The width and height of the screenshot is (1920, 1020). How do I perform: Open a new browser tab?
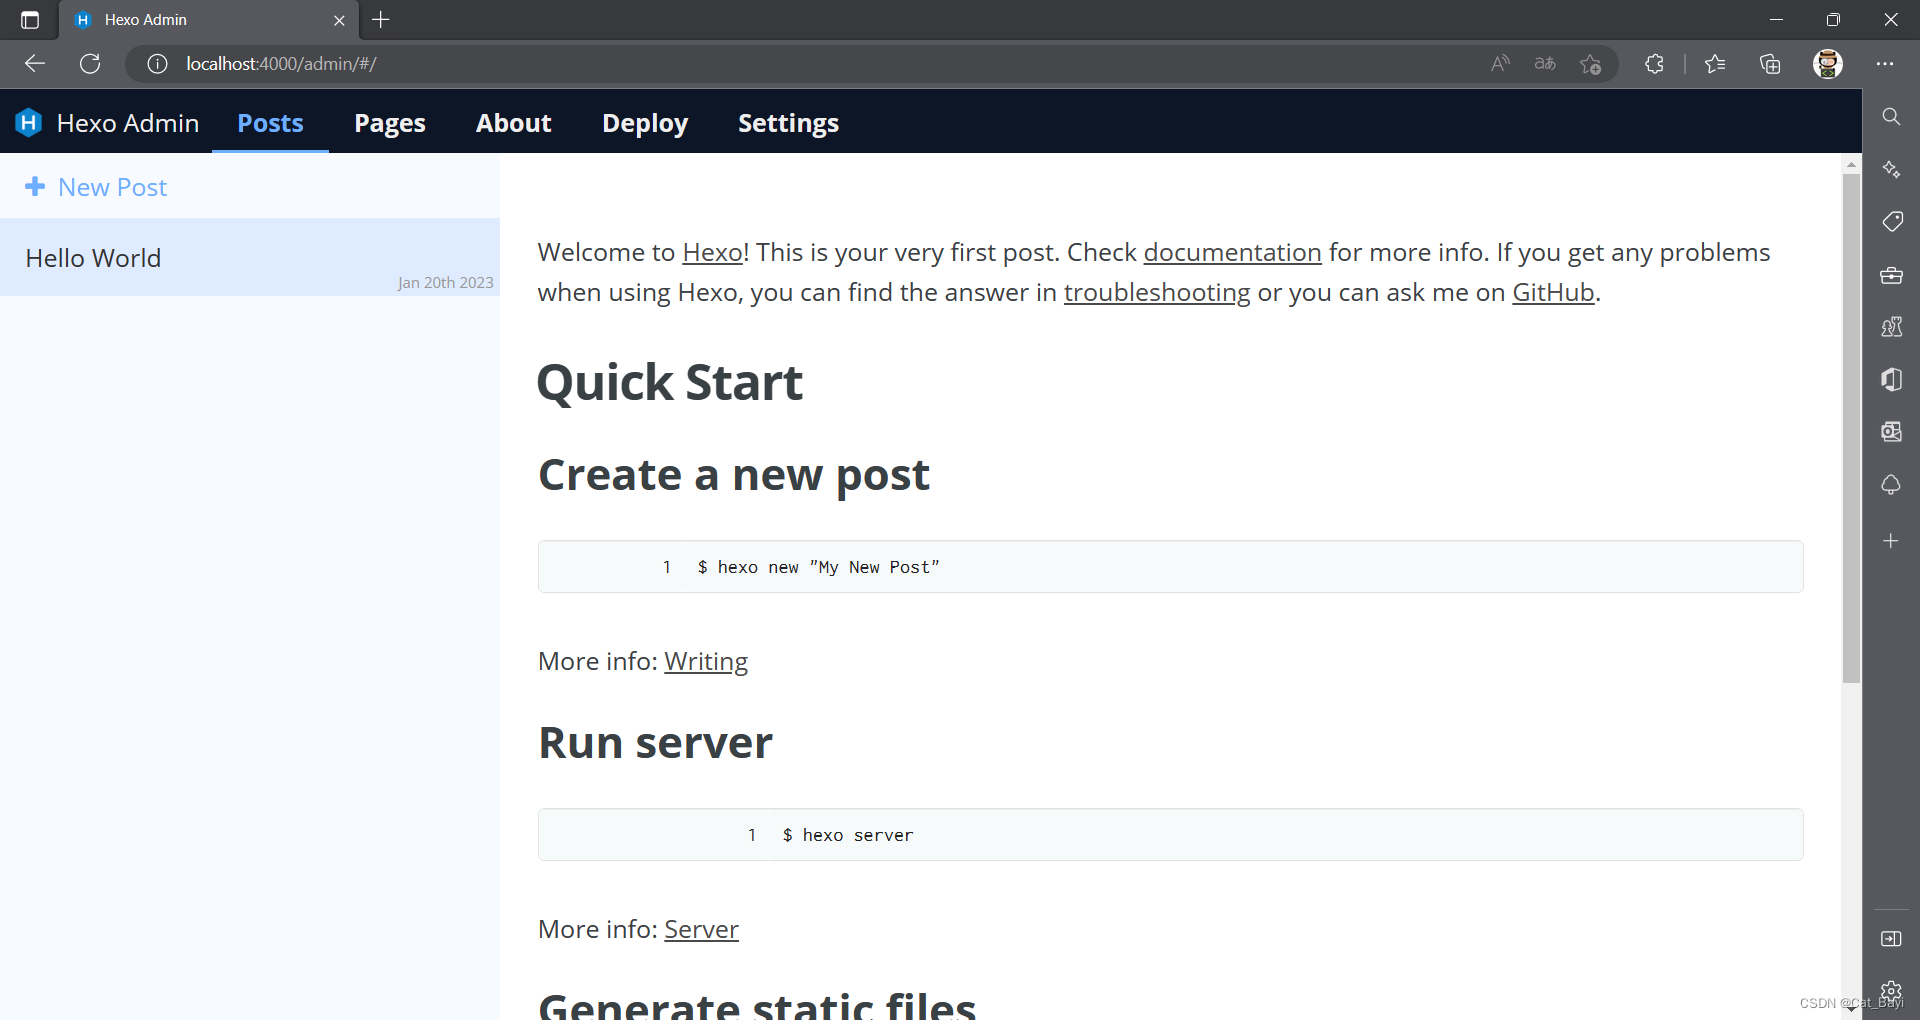(381, 20)
